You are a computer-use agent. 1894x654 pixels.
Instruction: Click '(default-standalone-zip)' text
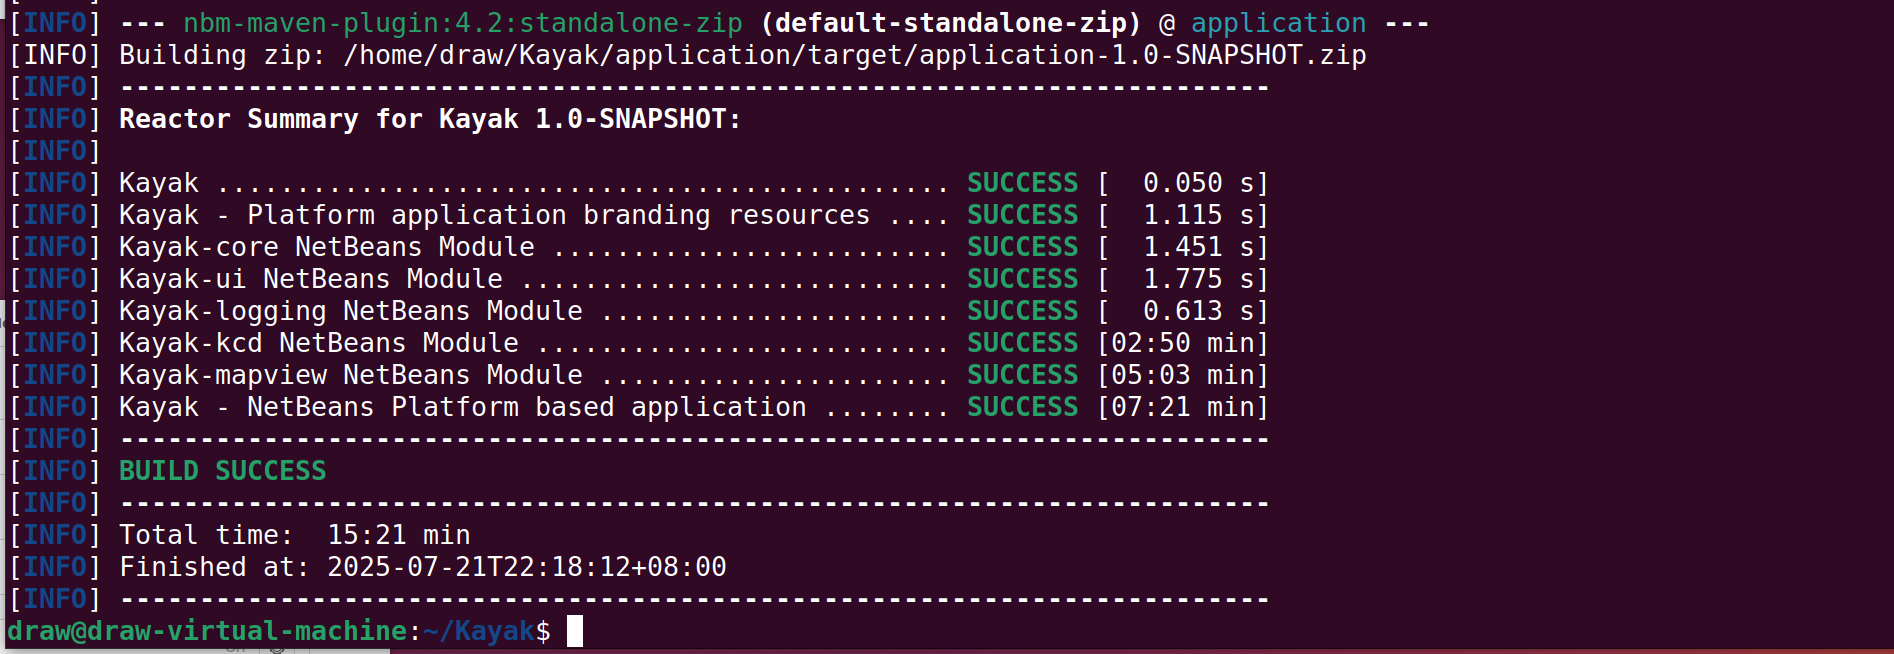[951, 23]
